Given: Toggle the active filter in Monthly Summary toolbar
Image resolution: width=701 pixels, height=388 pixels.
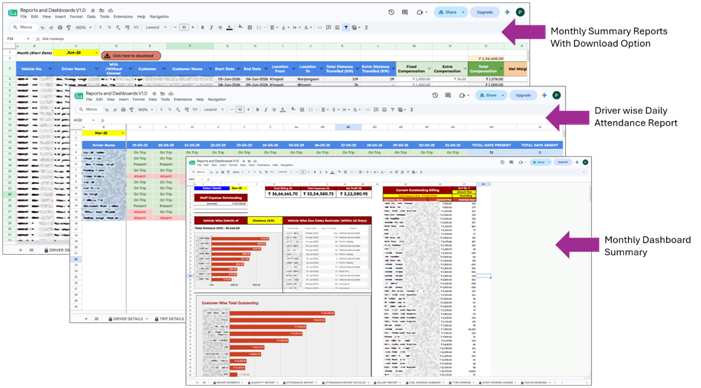Looking at the screenshot, I should click(346, 27).
